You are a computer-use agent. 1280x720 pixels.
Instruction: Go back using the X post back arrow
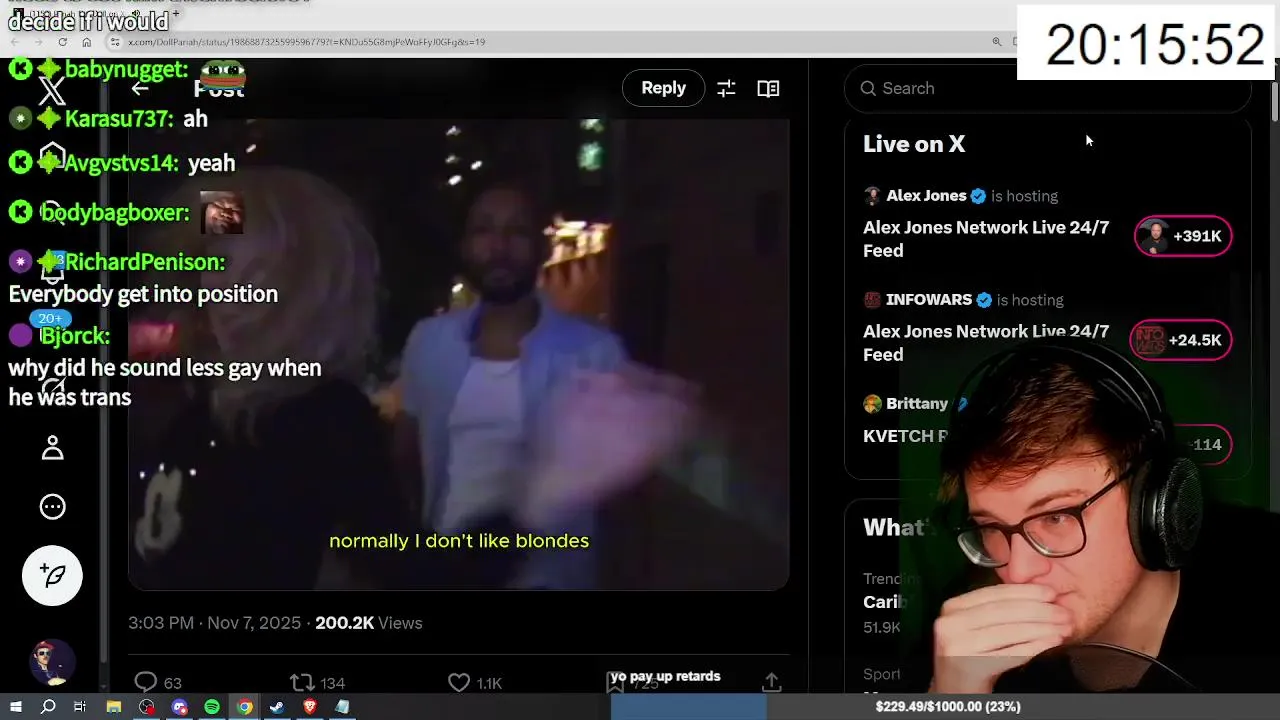click(140, 88)
